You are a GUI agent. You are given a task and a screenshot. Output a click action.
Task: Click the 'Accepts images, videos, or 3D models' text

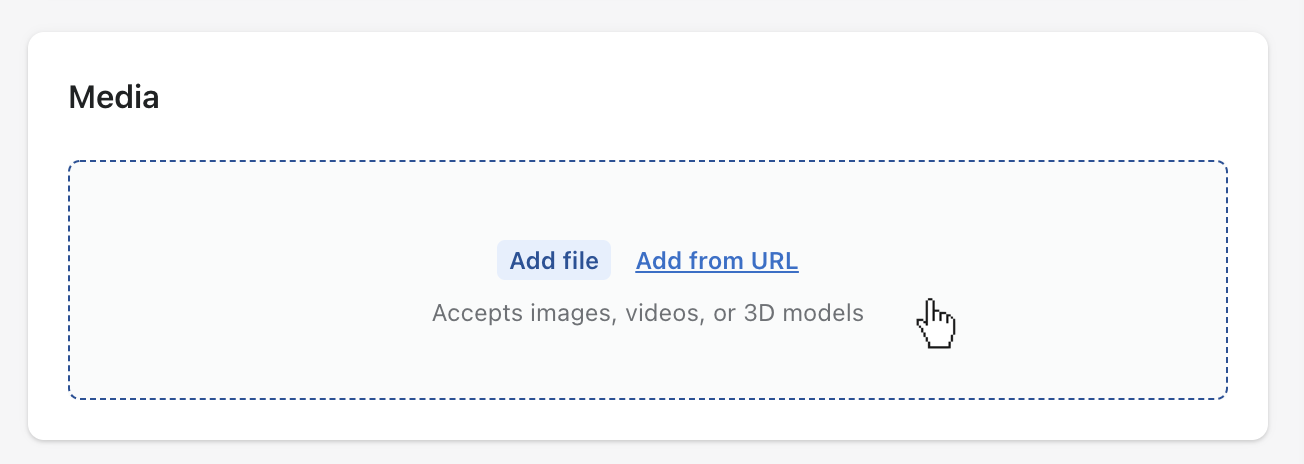pyautogui.click(x=648, y=313)
